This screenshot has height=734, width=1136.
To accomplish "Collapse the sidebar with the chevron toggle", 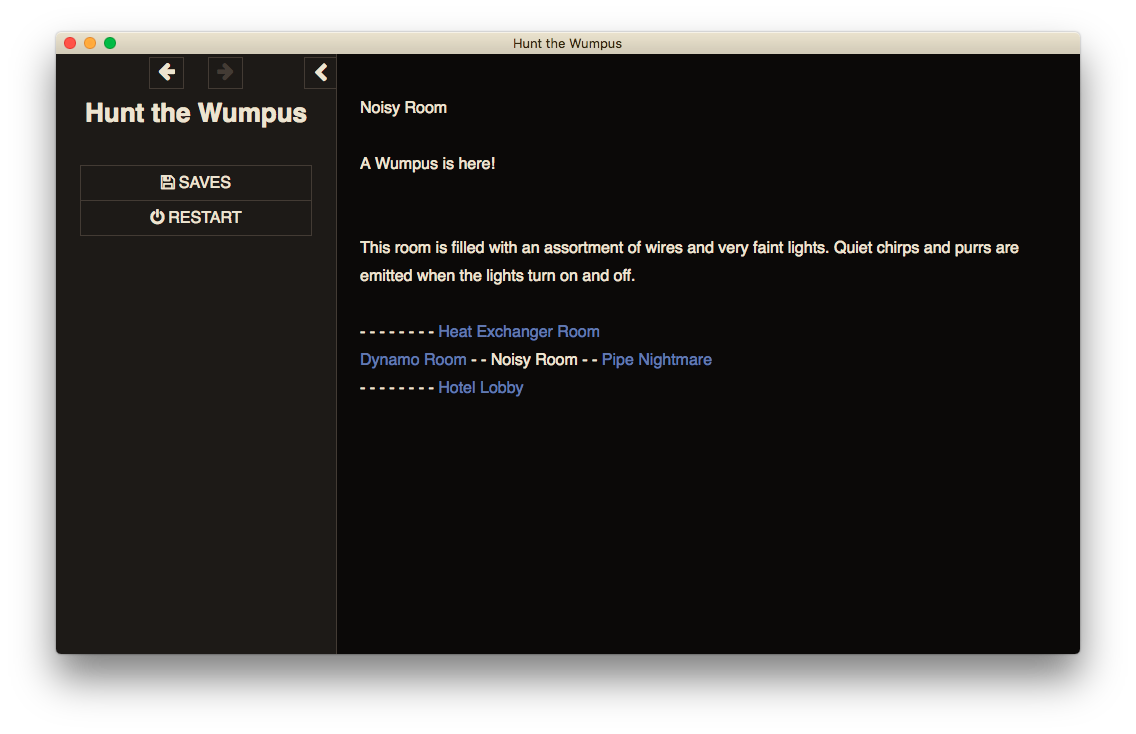I will [320, 72].
